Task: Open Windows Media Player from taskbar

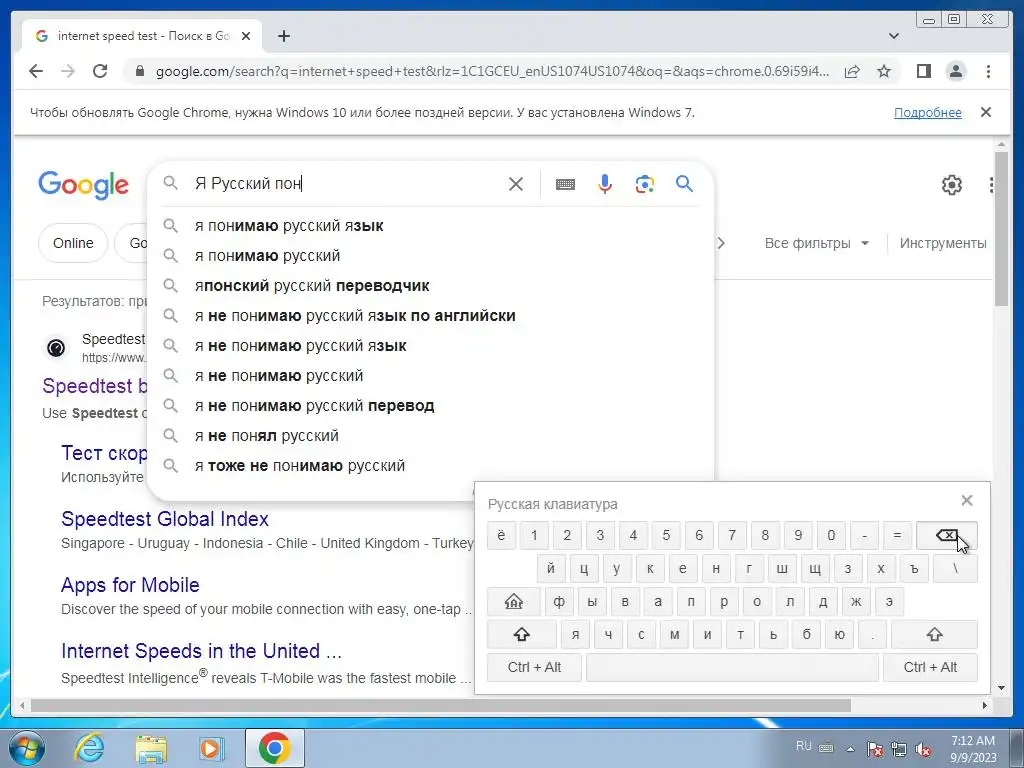Action: coord(212,748)
